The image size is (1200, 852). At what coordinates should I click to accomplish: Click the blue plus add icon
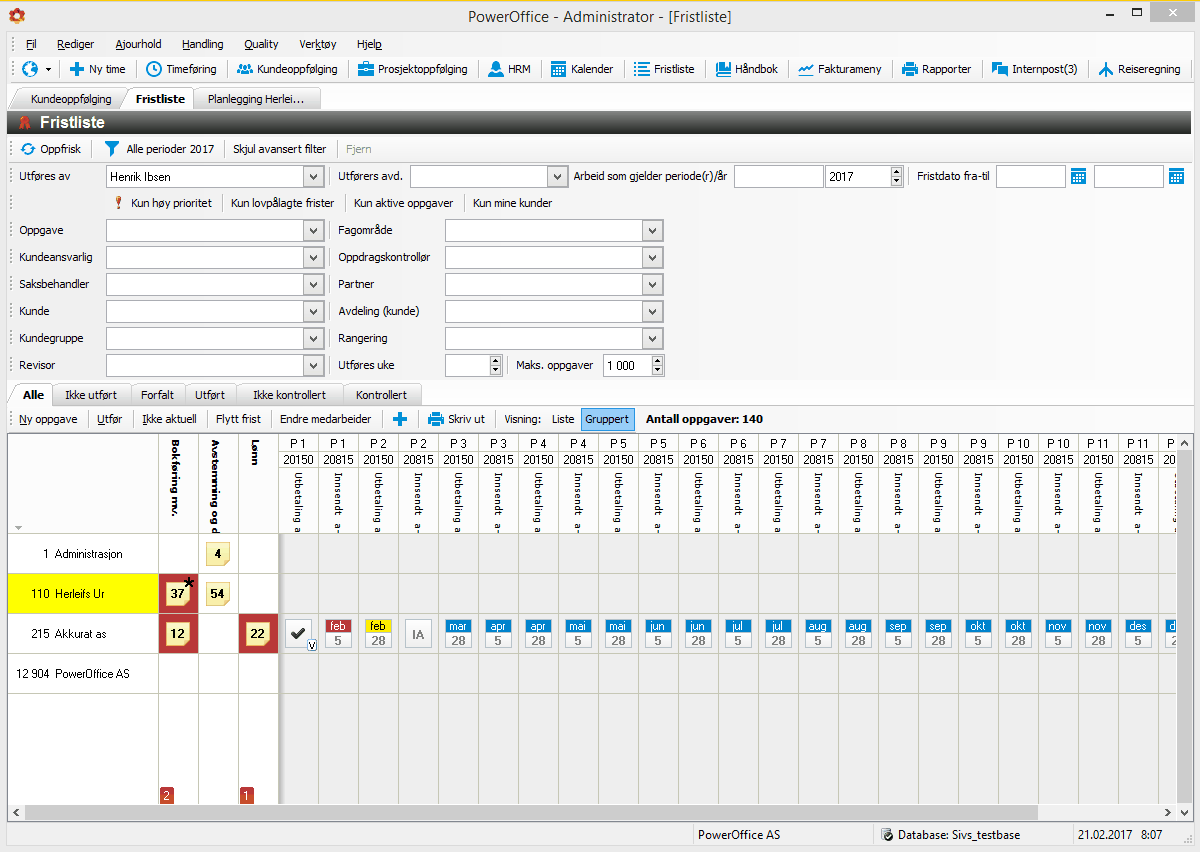tap(399, 419)
